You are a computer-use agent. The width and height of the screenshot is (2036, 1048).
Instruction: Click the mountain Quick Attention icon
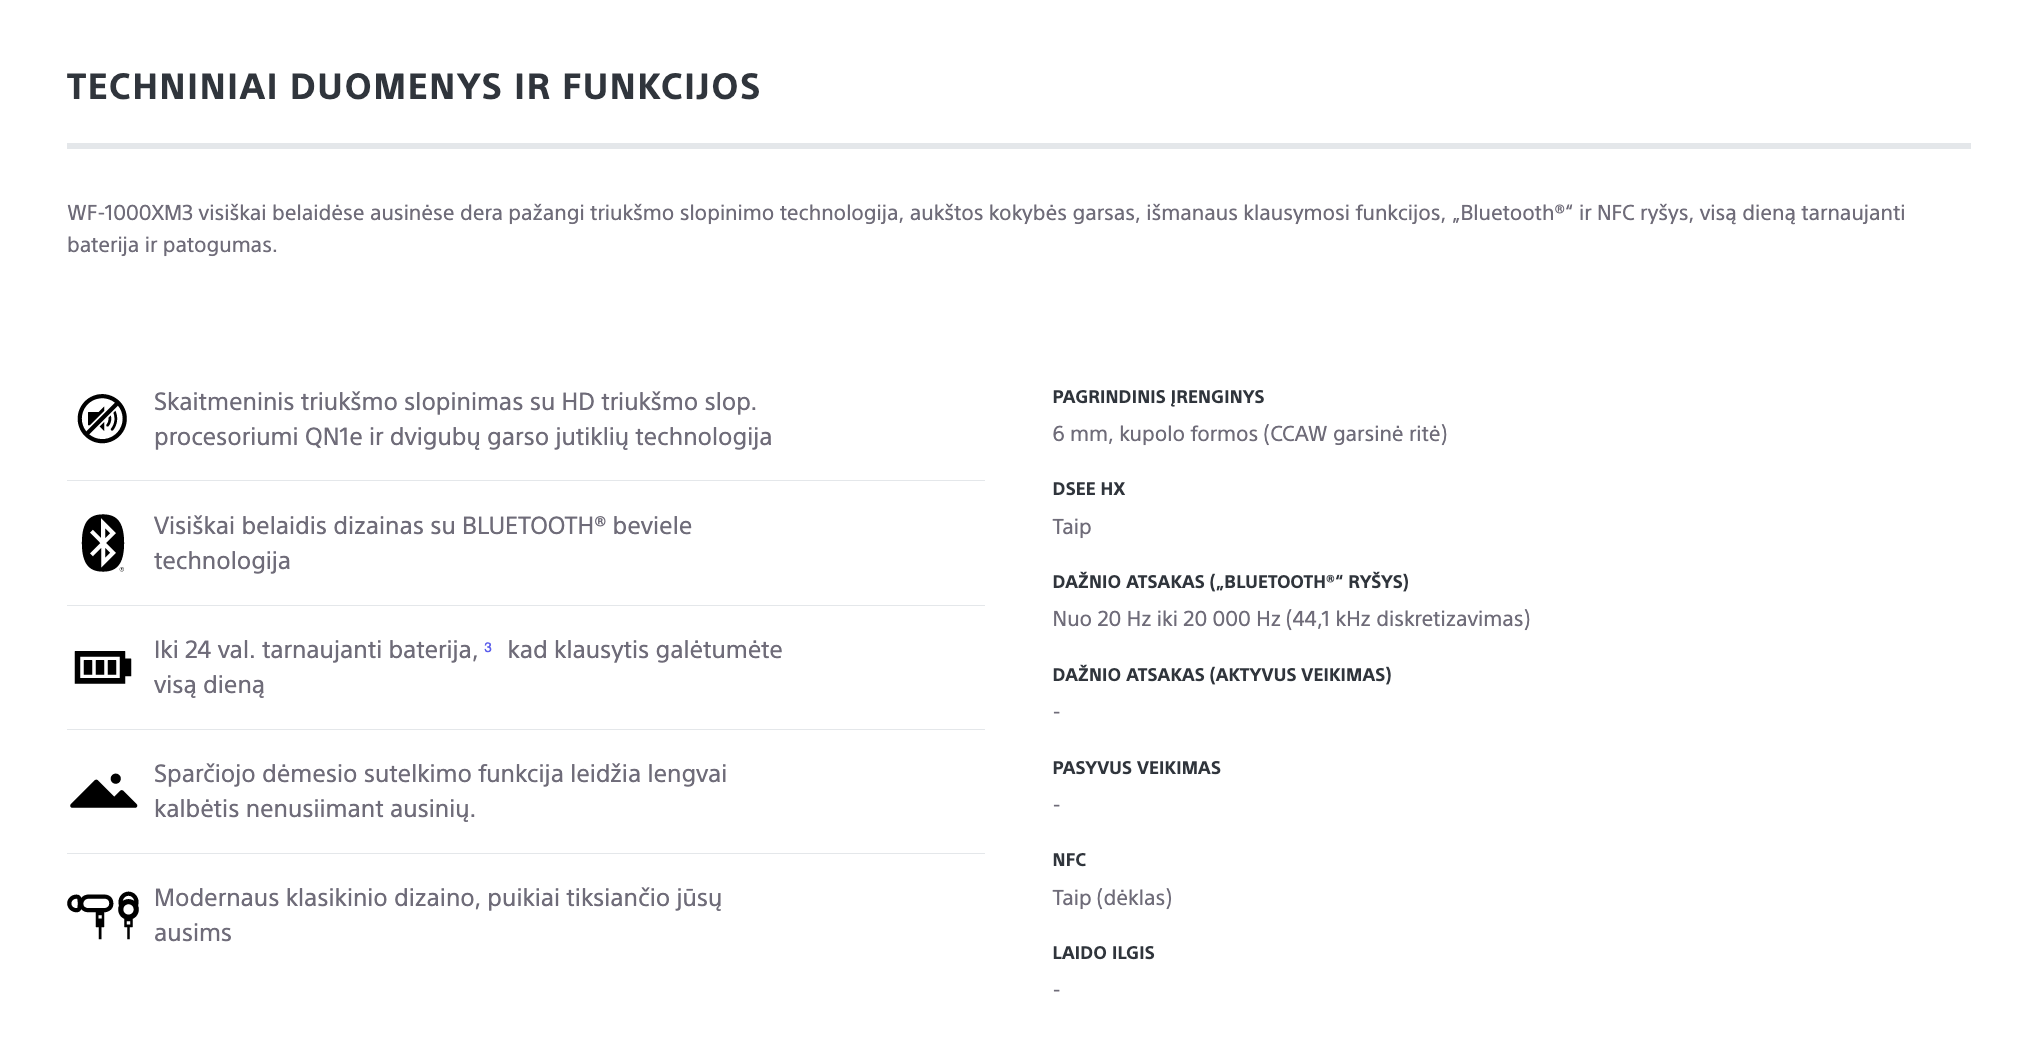pos(103,791)
